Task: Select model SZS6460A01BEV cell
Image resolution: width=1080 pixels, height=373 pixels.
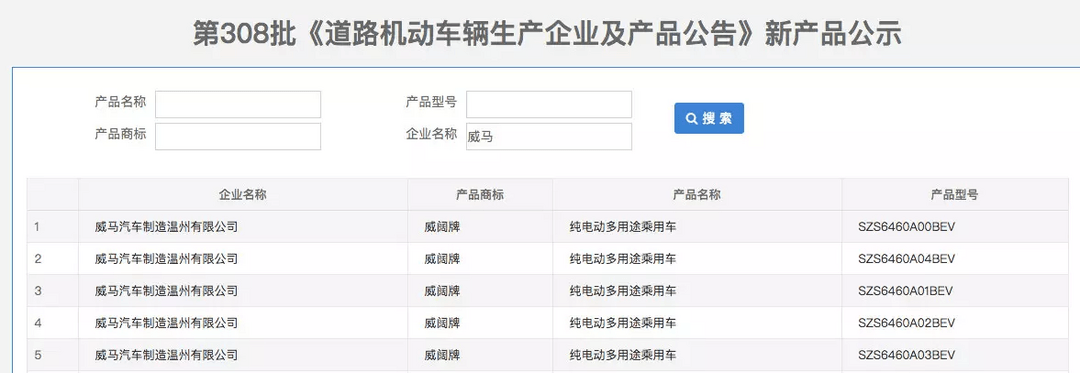Action: (x=955, y=291)
